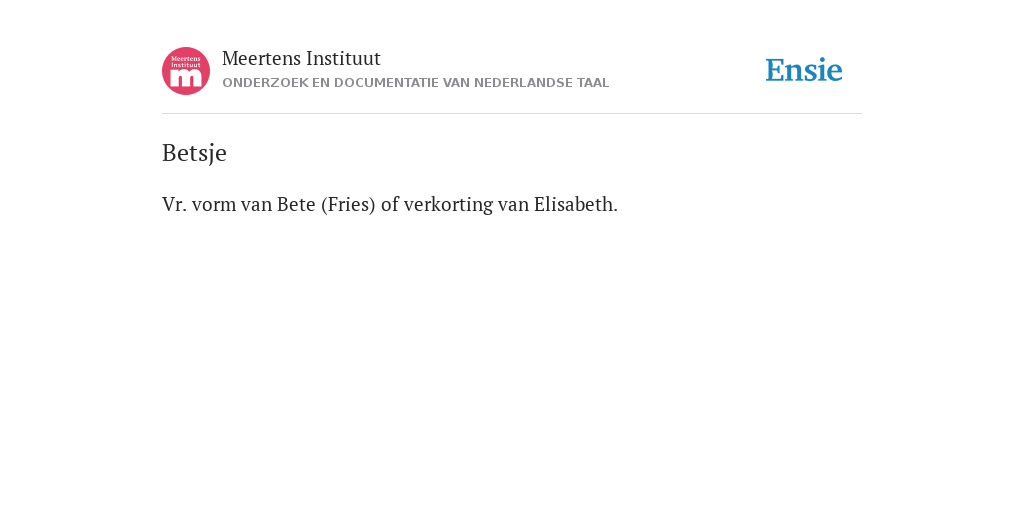Click the word 'Meertens' in the header title
Screen dimensions: 1024x512
[261, 59]
